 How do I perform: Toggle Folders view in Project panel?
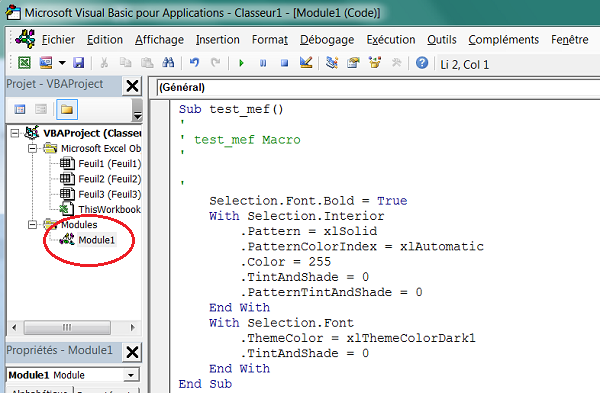67,110
